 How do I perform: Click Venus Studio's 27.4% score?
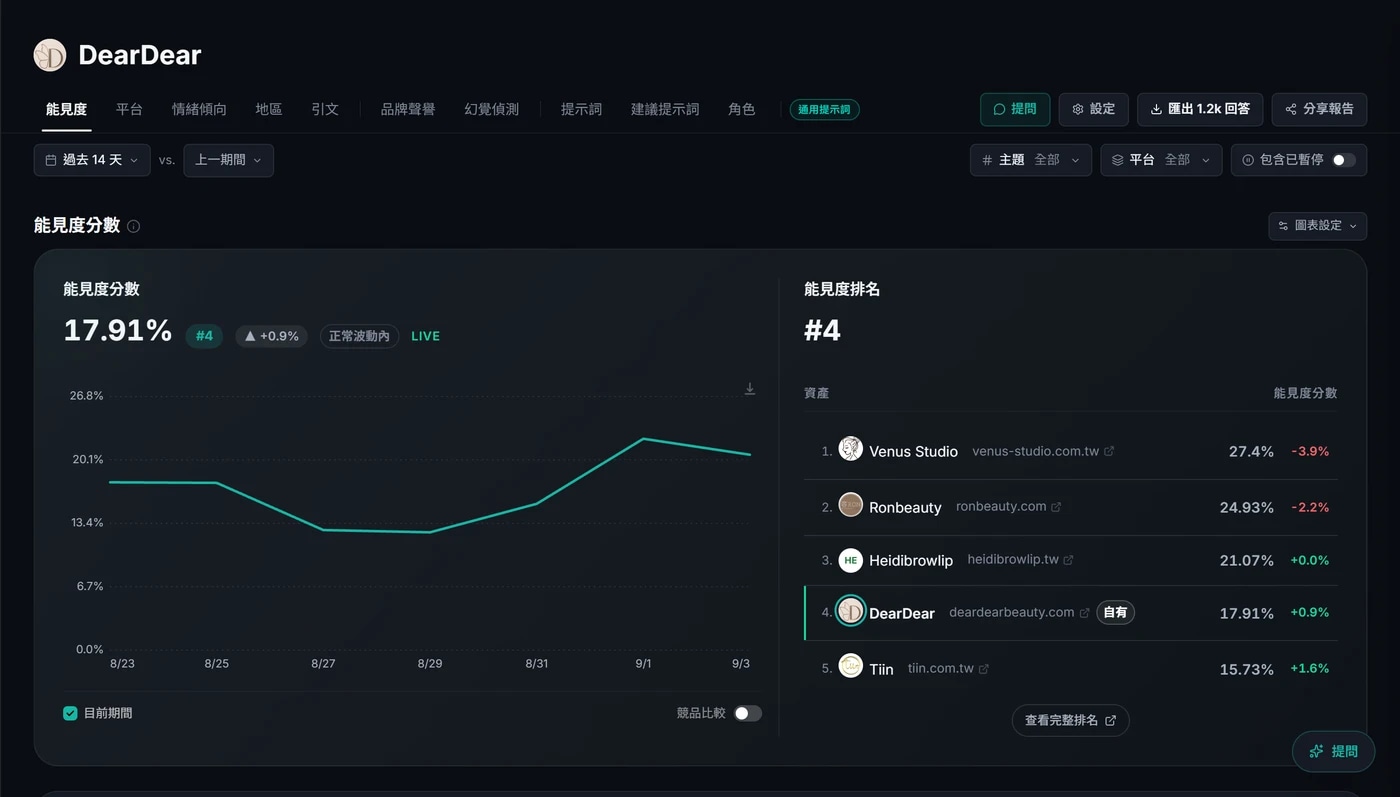pyautogui.click(x=1251, y=452)
